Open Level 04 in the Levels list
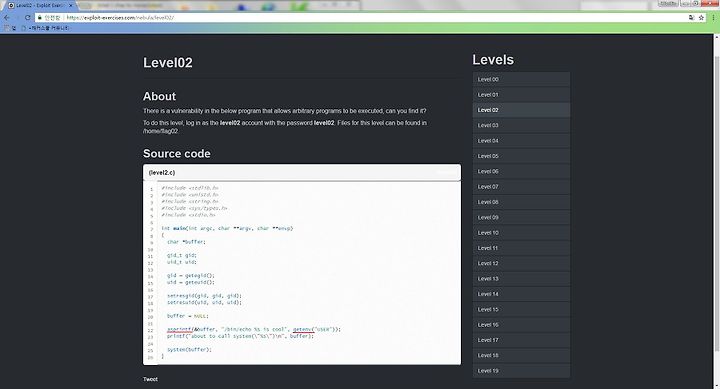The width and height of the screenshot is (720, 389). pos(521,141)
